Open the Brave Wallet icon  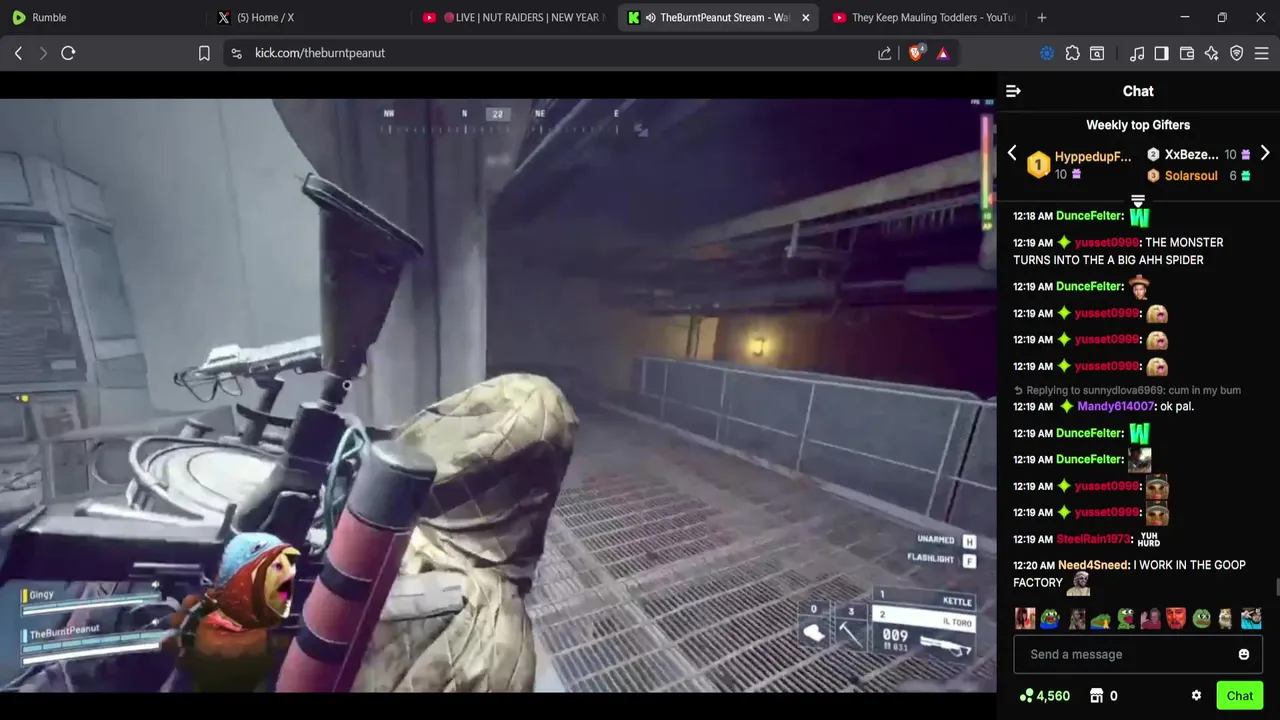pyautogui.click(x=1187, y=53)
